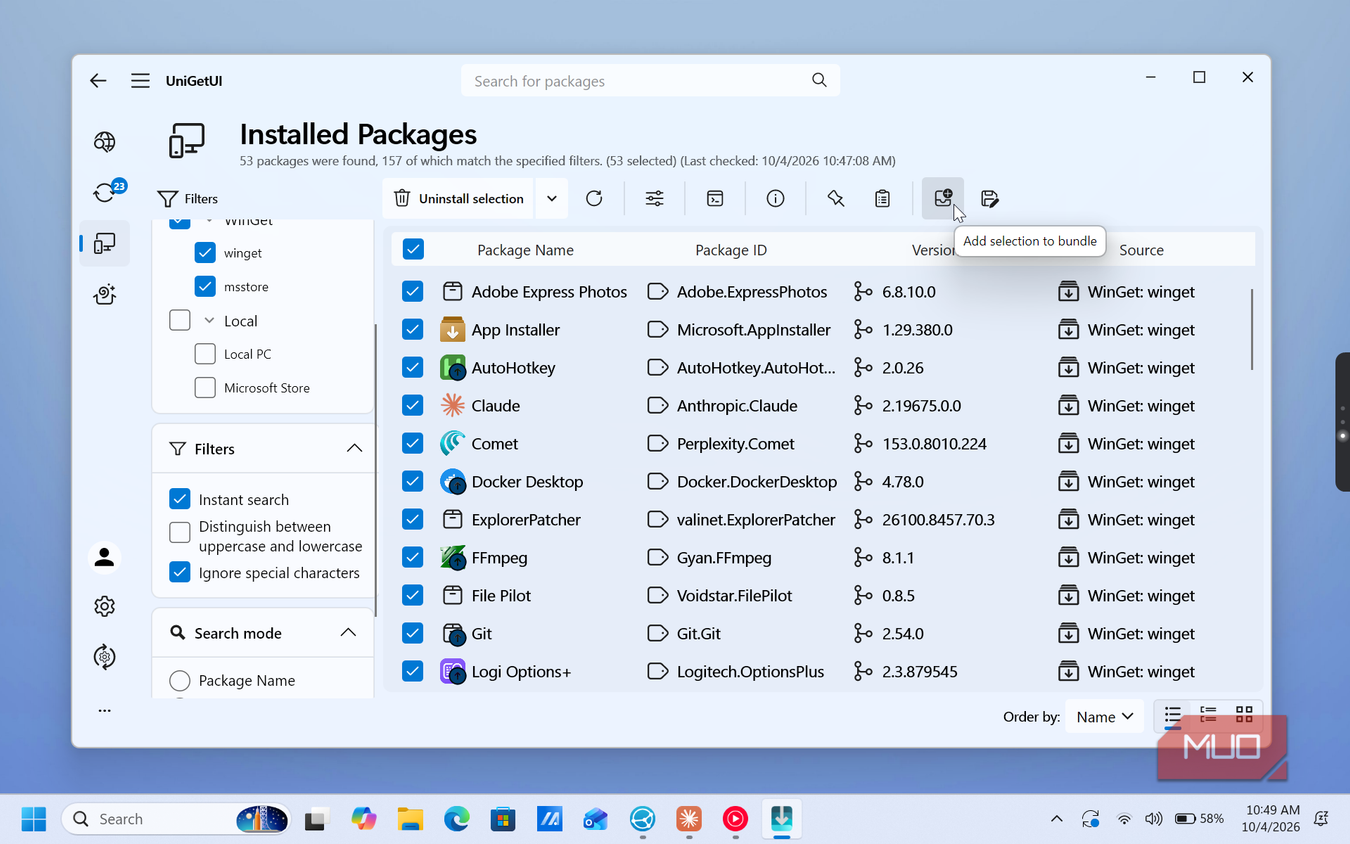
Task: Open Software Updates with 23 badge
Action: [105, 192]
